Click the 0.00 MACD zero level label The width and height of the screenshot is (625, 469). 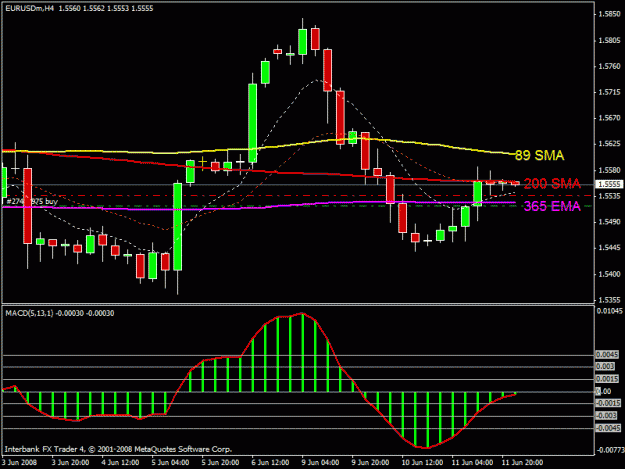pyautogui.click(x=603, y=391)
